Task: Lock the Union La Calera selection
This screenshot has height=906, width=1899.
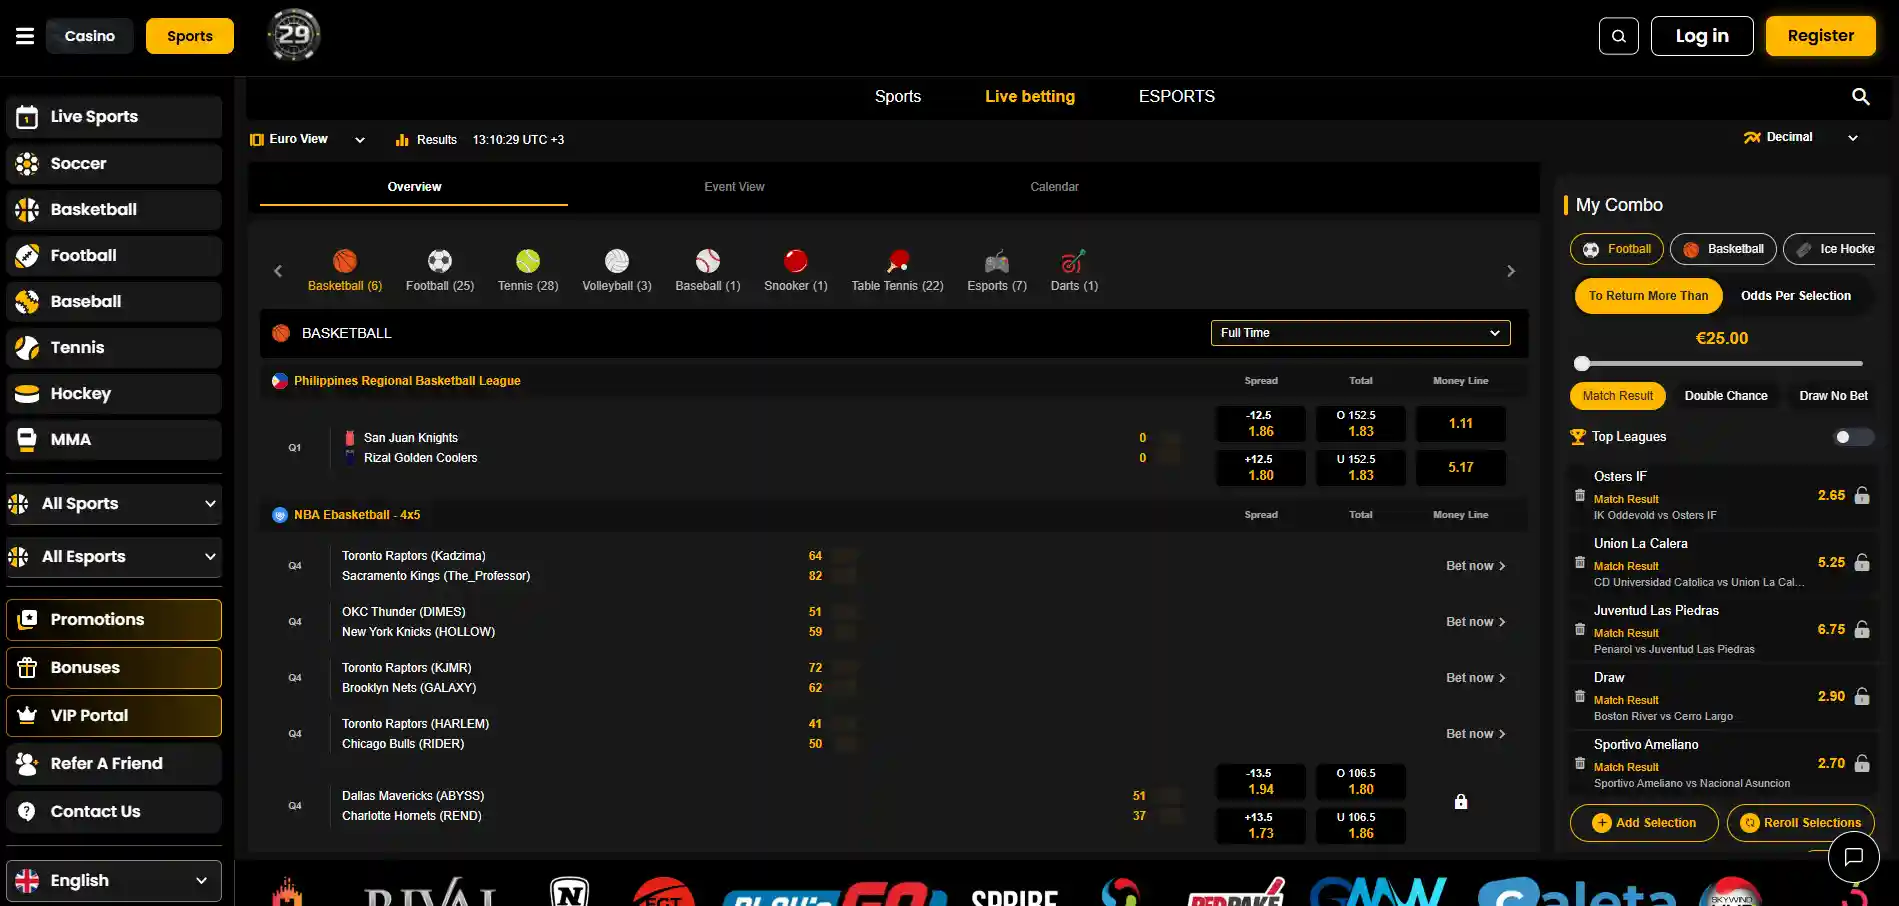Action: [x=1862, y=562]
